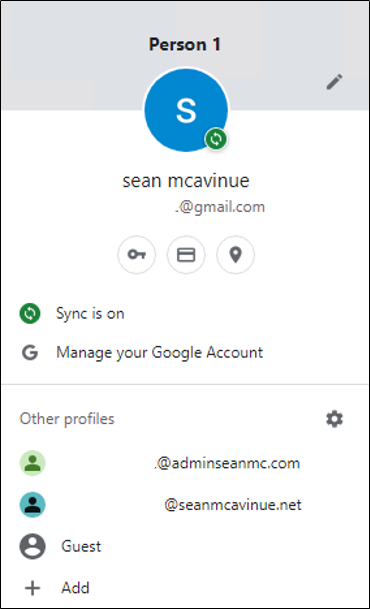Switch to the seanmcavinue.net profile
This screenshot has height=609, width=370.
185,505
